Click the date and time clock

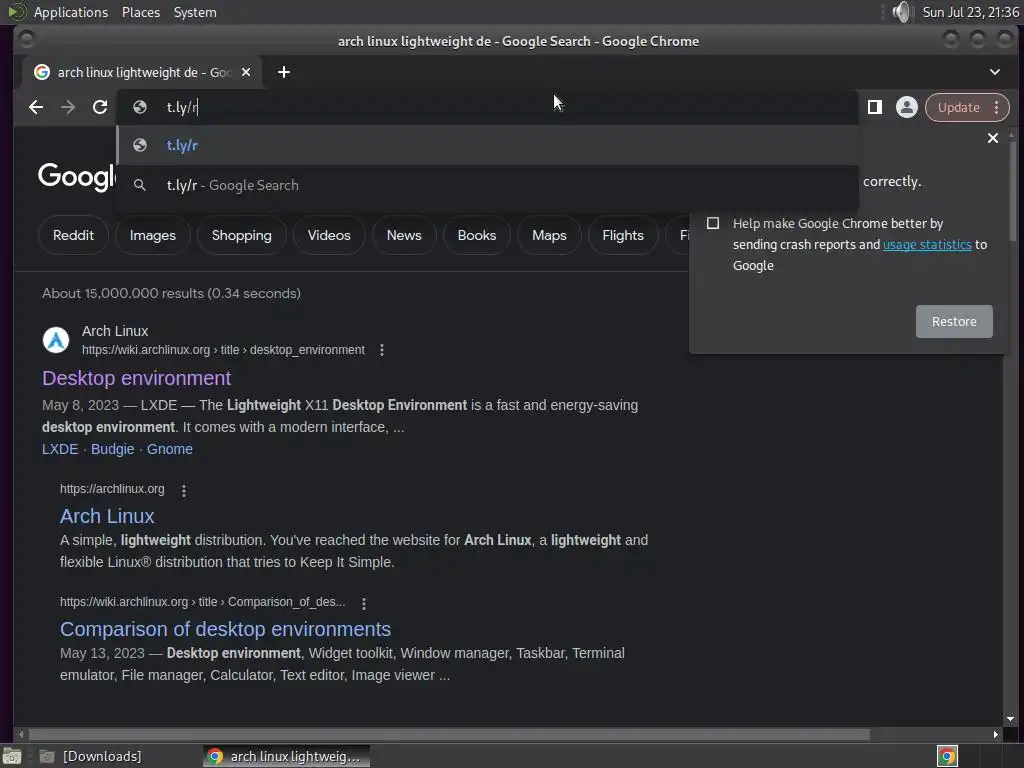coord(970,12)
